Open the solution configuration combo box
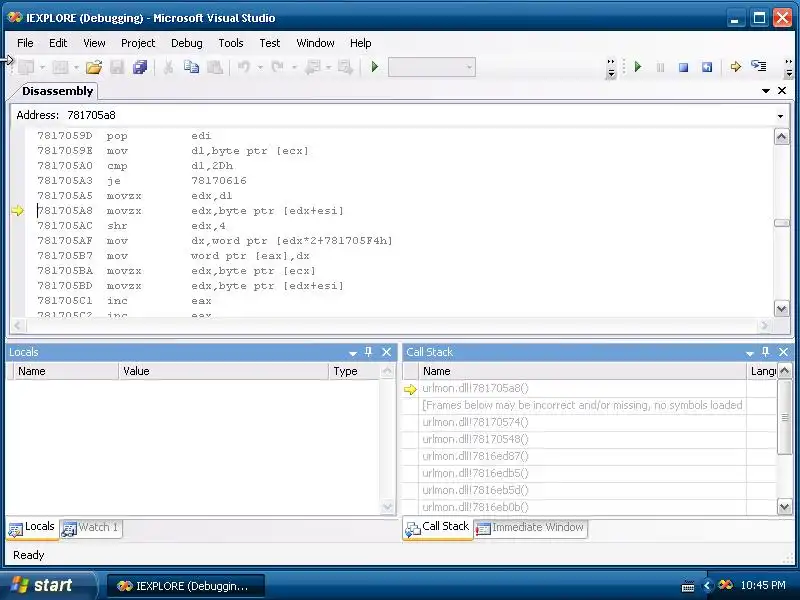Viewport: 800px width, 600px height. coord(432,67)
